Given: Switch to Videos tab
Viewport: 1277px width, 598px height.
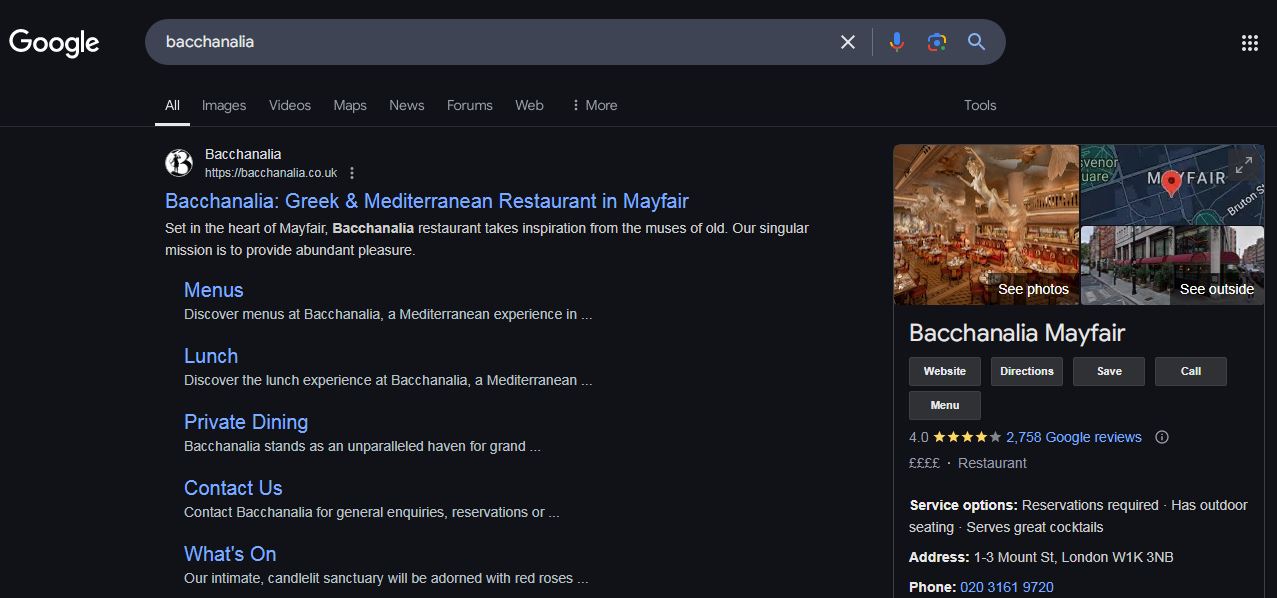Looking at the screenshot, I should click(x=290, y=105).
